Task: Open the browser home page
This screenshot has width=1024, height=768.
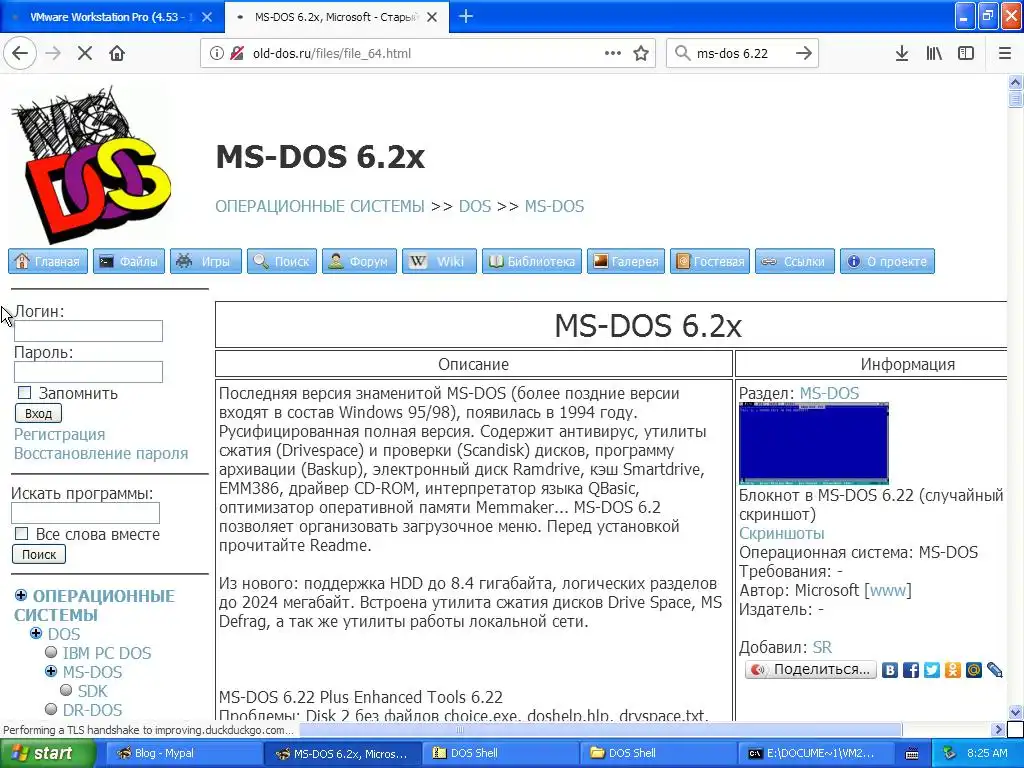Action: tap(117, 54)
